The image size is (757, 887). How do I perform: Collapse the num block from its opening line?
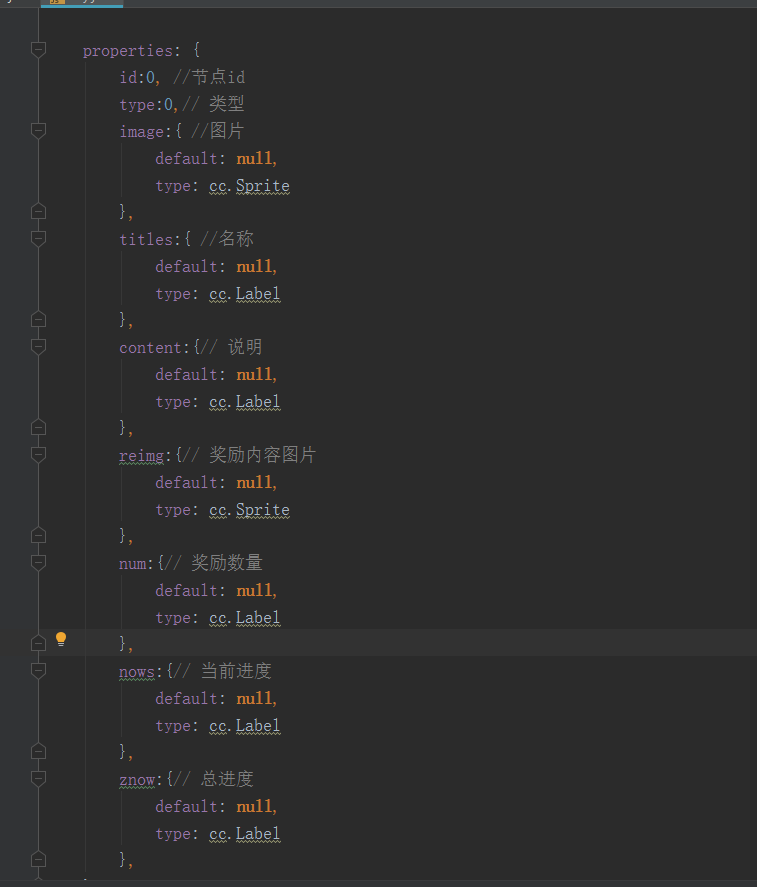pyautogui.click(x=38, y=563)
